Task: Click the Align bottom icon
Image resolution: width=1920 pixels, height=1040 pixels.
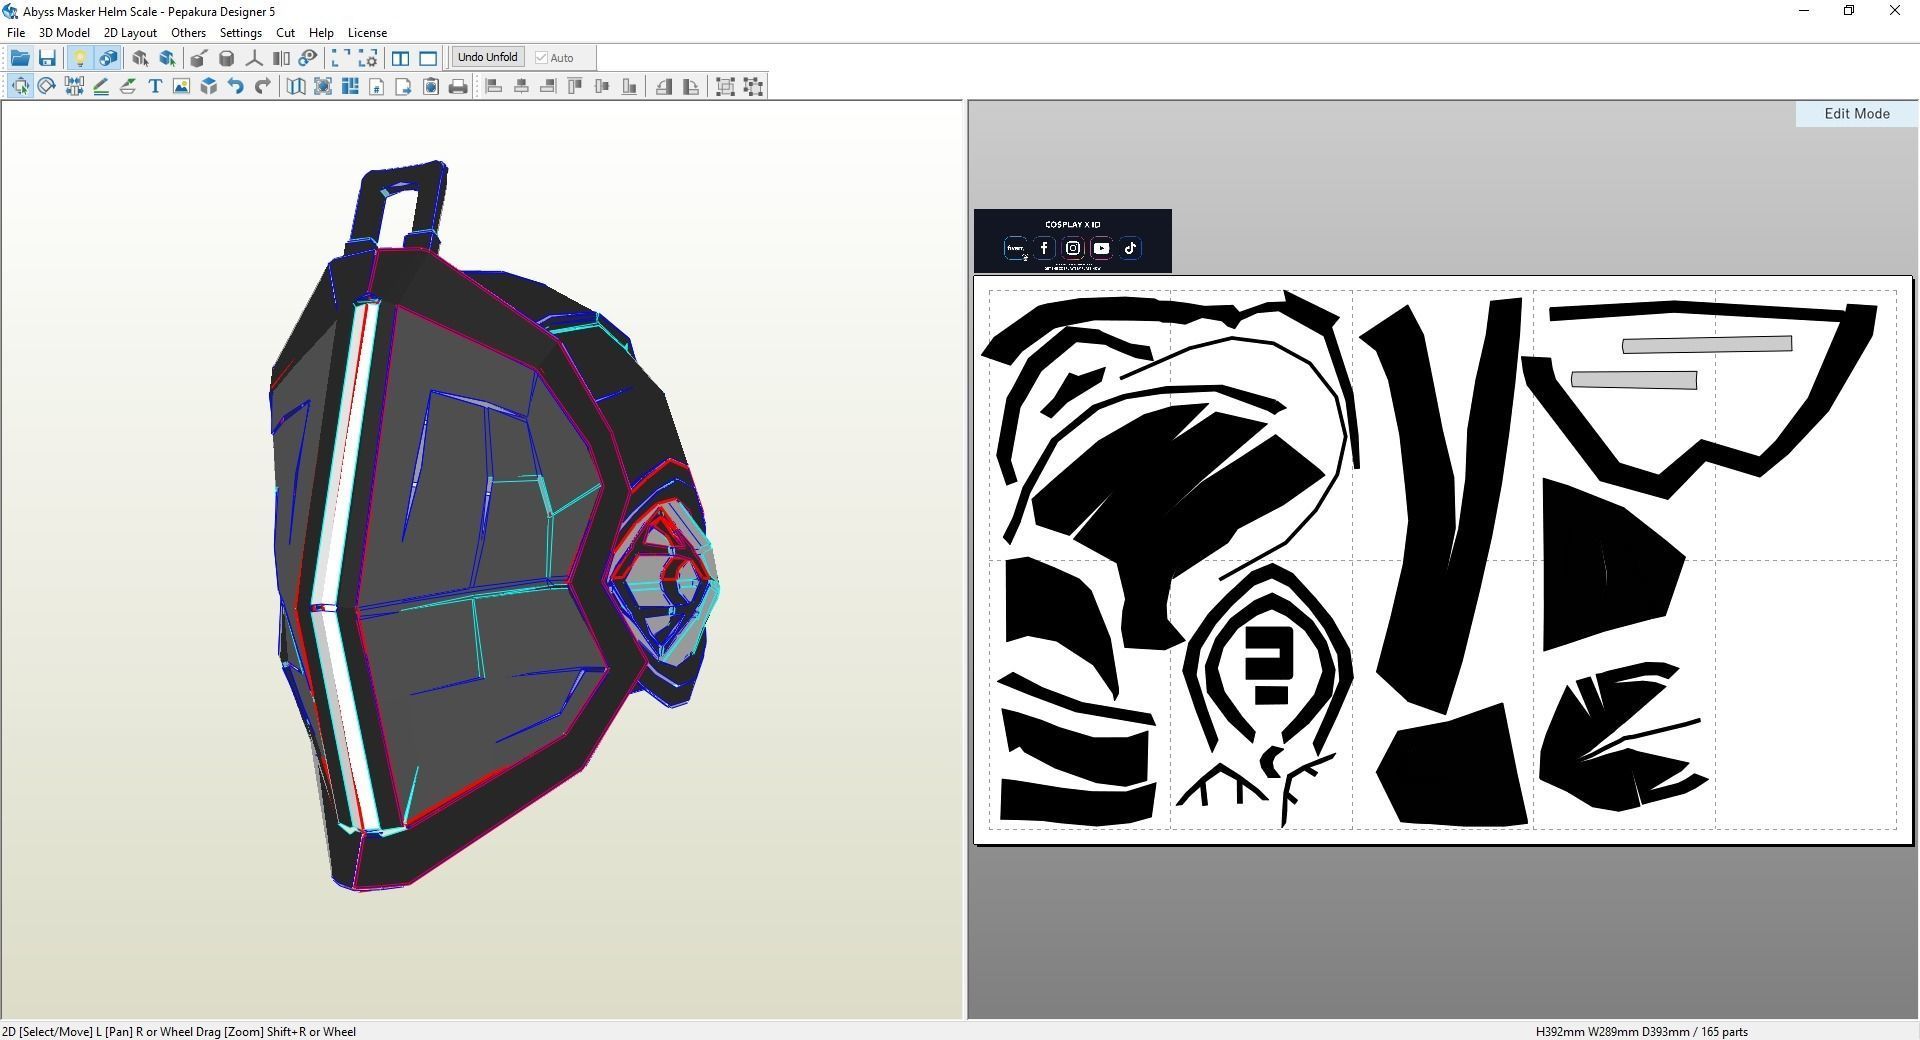Action: [629, 87]
